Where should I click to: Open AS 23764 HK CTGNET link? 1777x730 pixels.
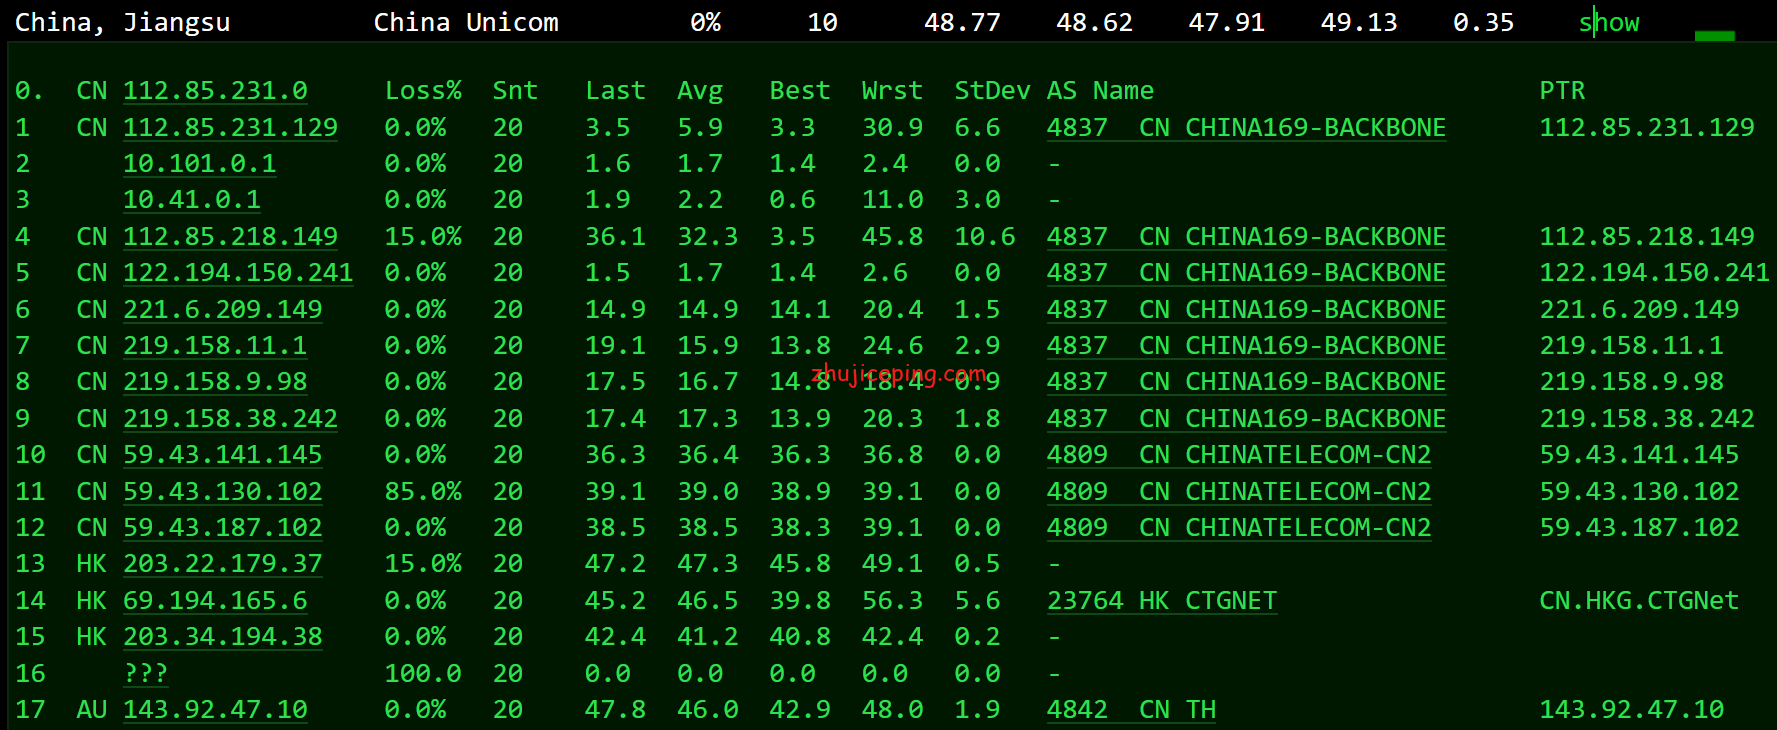pos(1162,601)
